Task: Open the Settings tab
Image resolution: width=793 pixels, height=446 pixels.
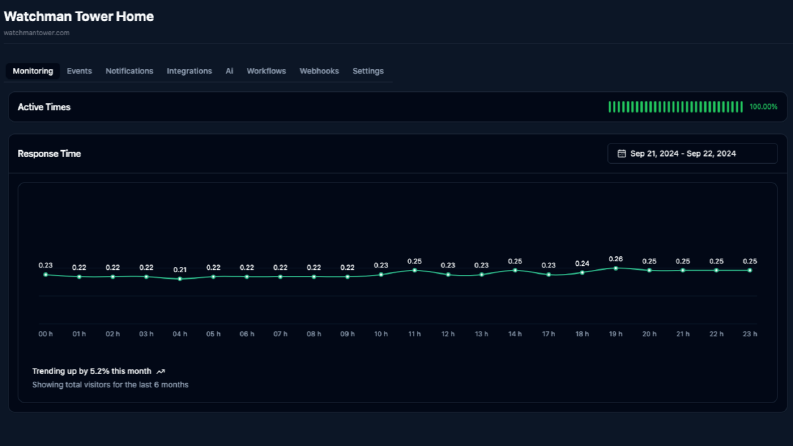Action: [x=368, y=71]
